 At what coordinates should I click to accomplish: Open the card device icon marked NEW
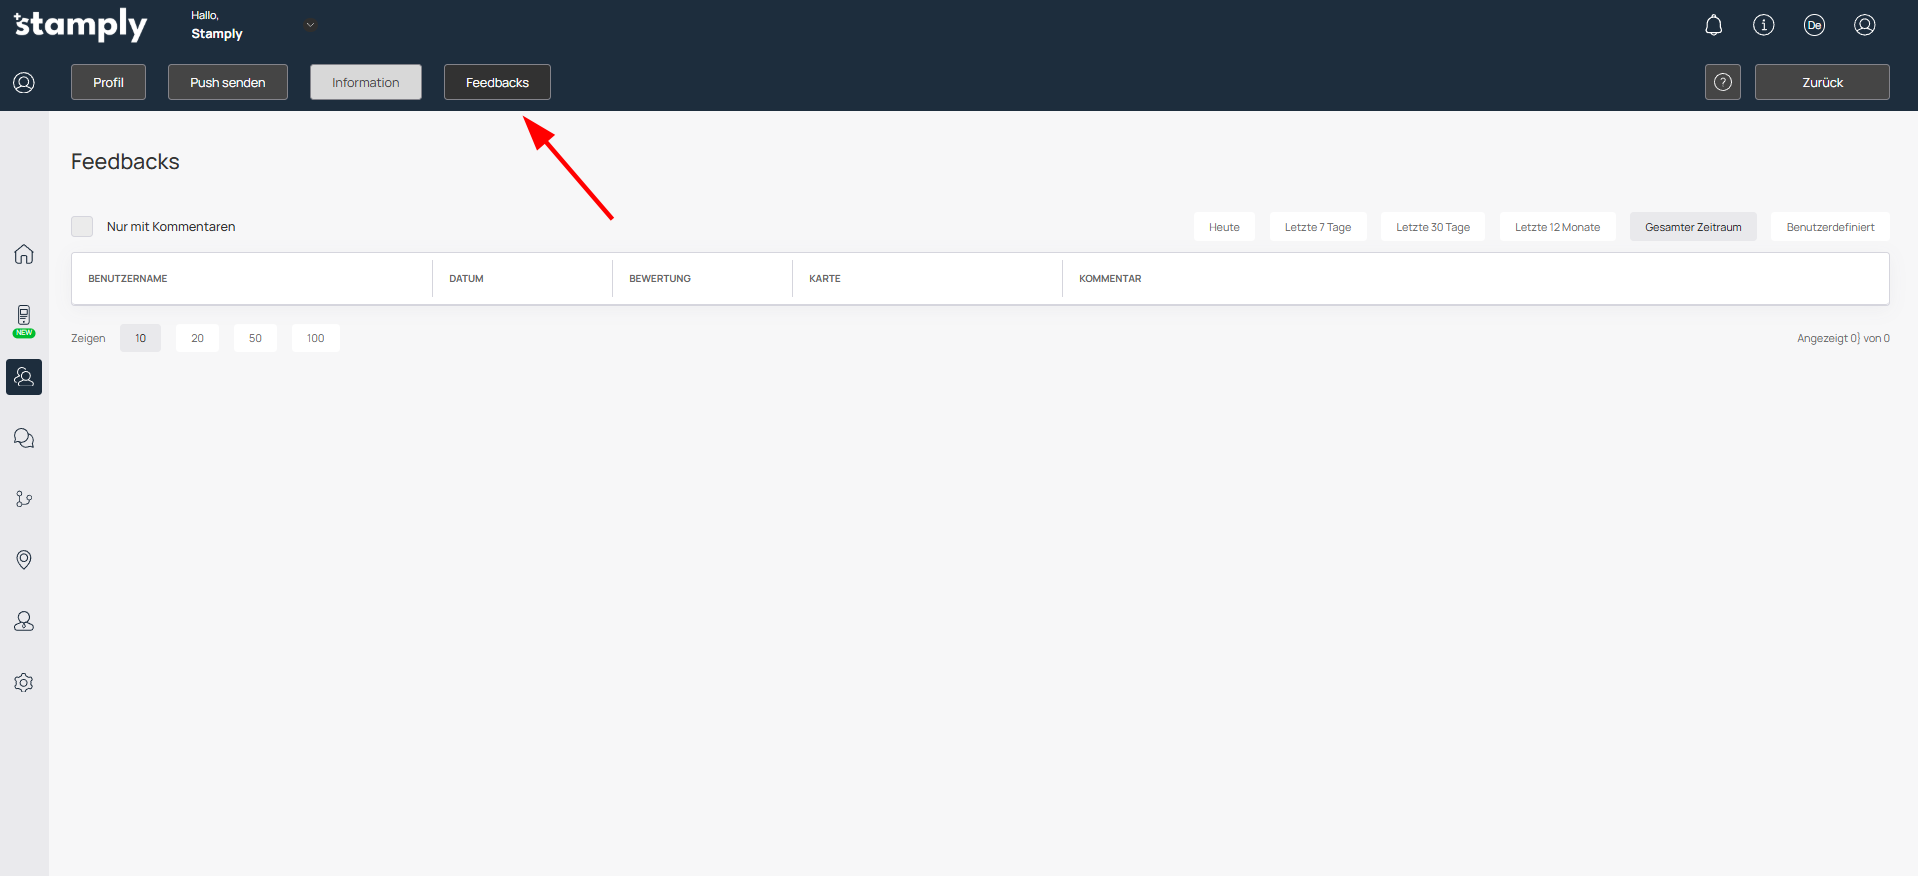coord(24,318)
